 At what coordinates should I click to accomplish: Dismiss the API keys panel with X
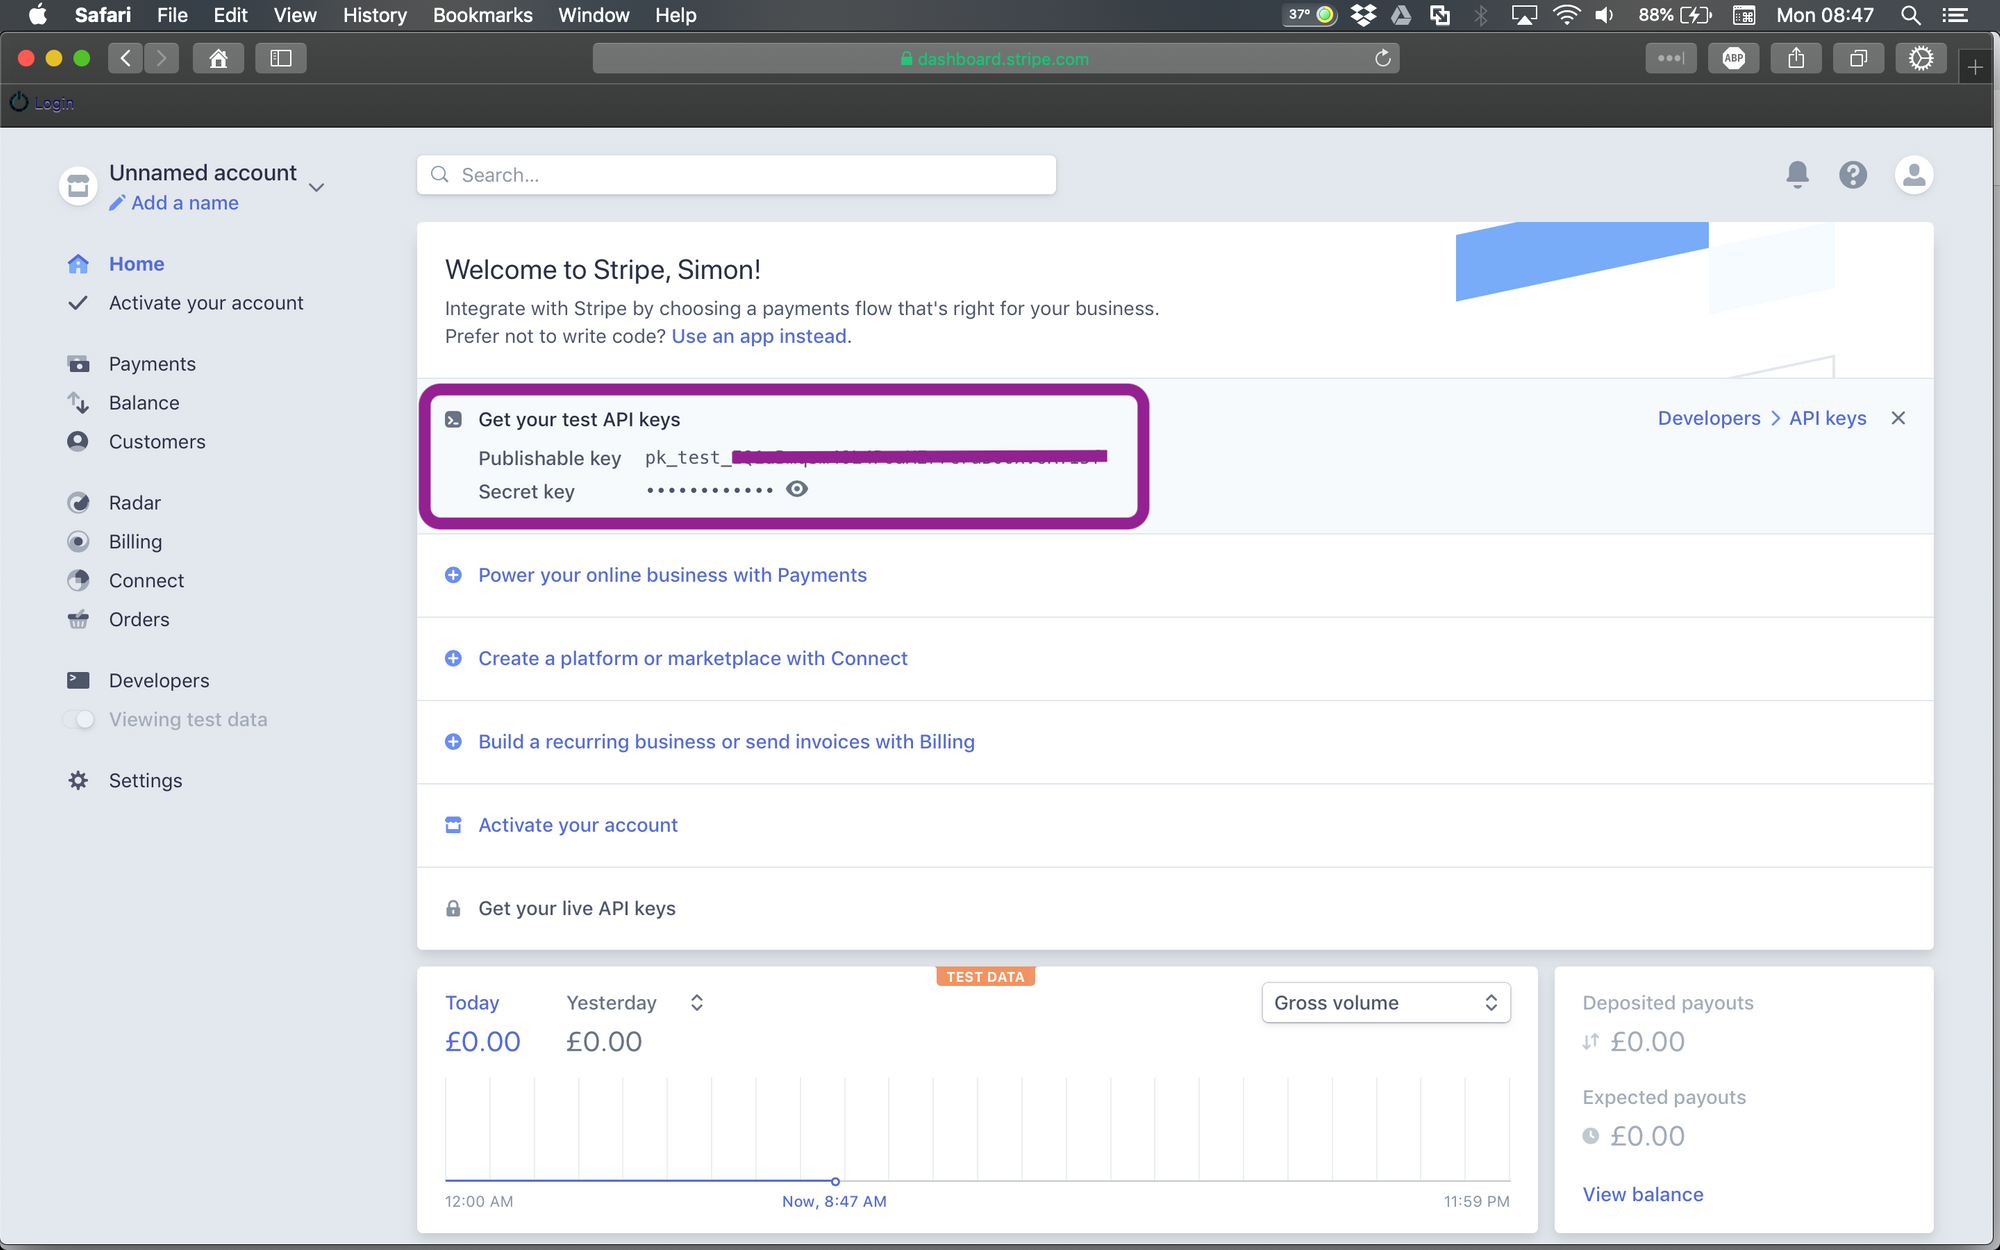[1898, 418]
